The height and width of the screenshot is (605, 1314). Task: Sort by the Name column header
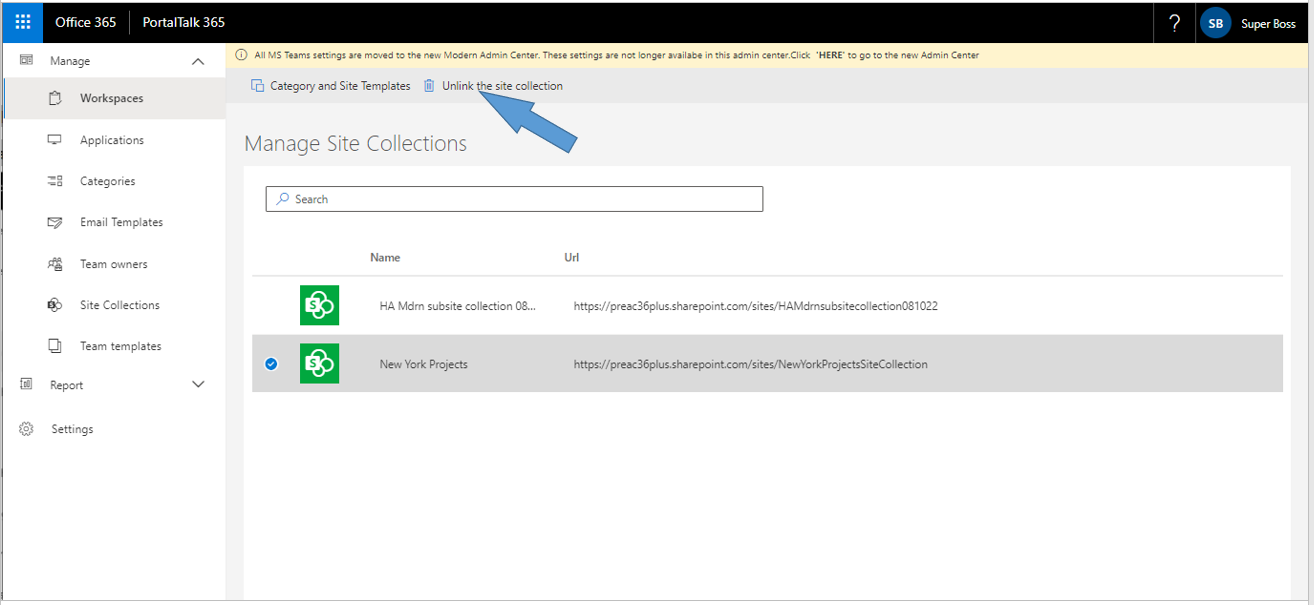(385, 257)
